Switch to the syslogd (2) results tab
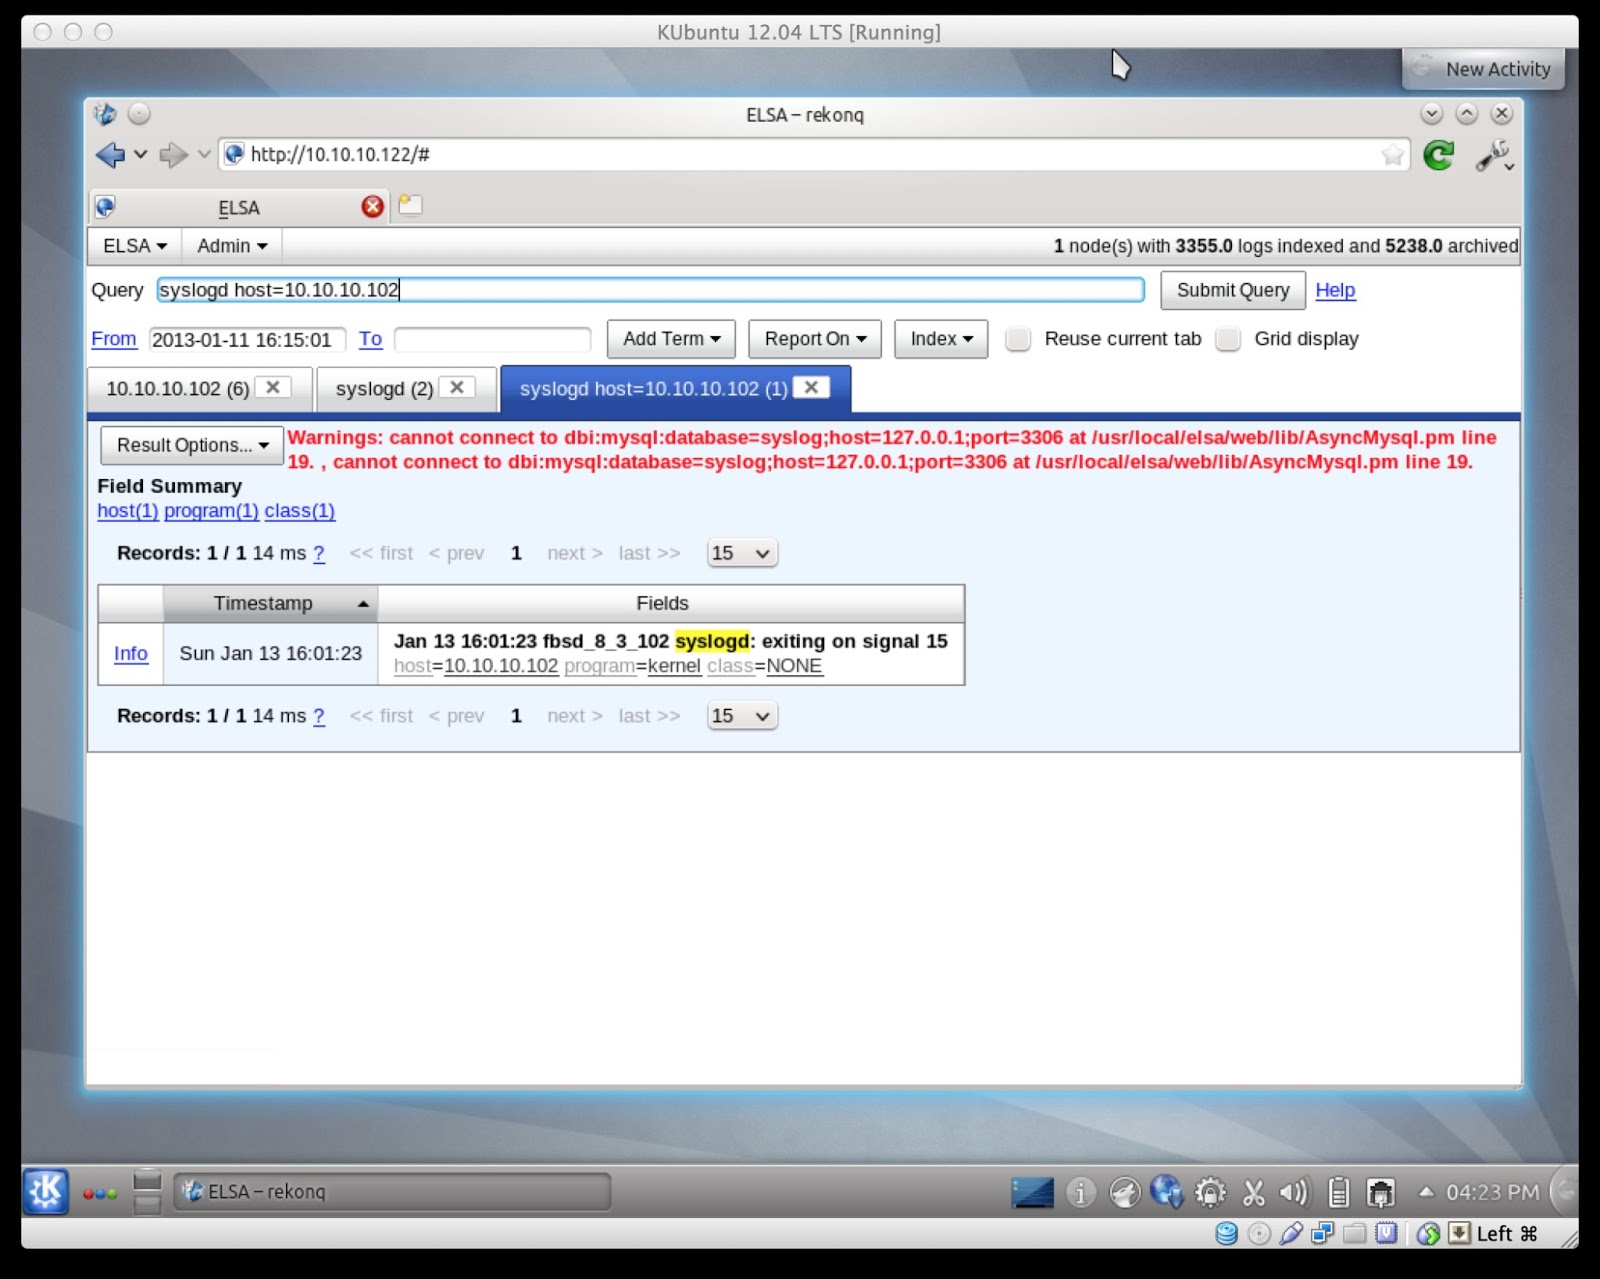The width and height of the screenshot is (1600, 1279). pos(384,389)
